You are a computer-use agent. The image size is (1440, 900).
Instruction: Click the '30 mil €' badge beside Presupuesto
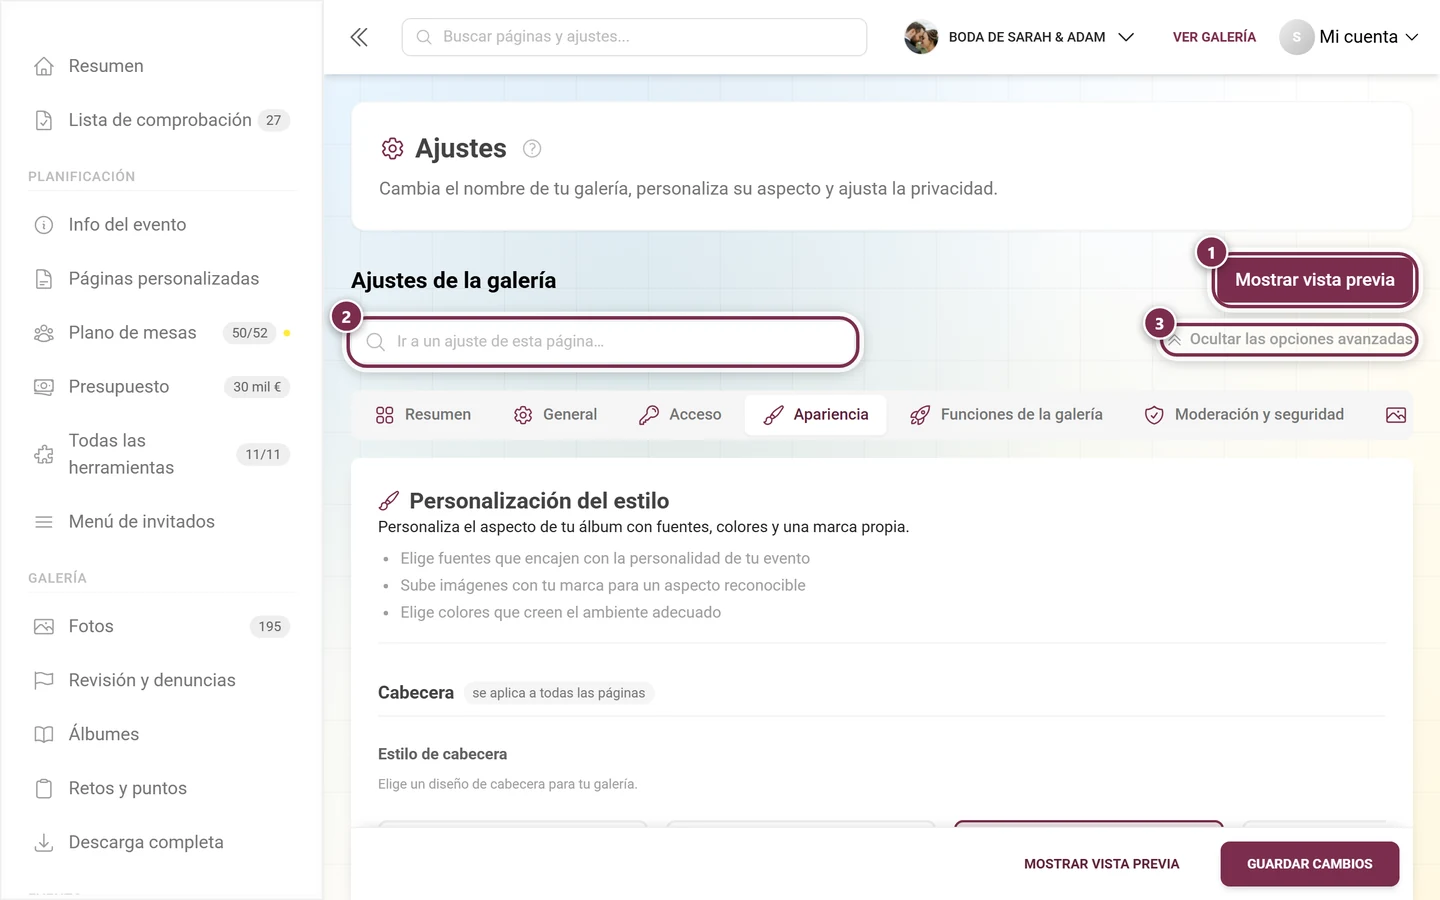(x=257, y=387)
